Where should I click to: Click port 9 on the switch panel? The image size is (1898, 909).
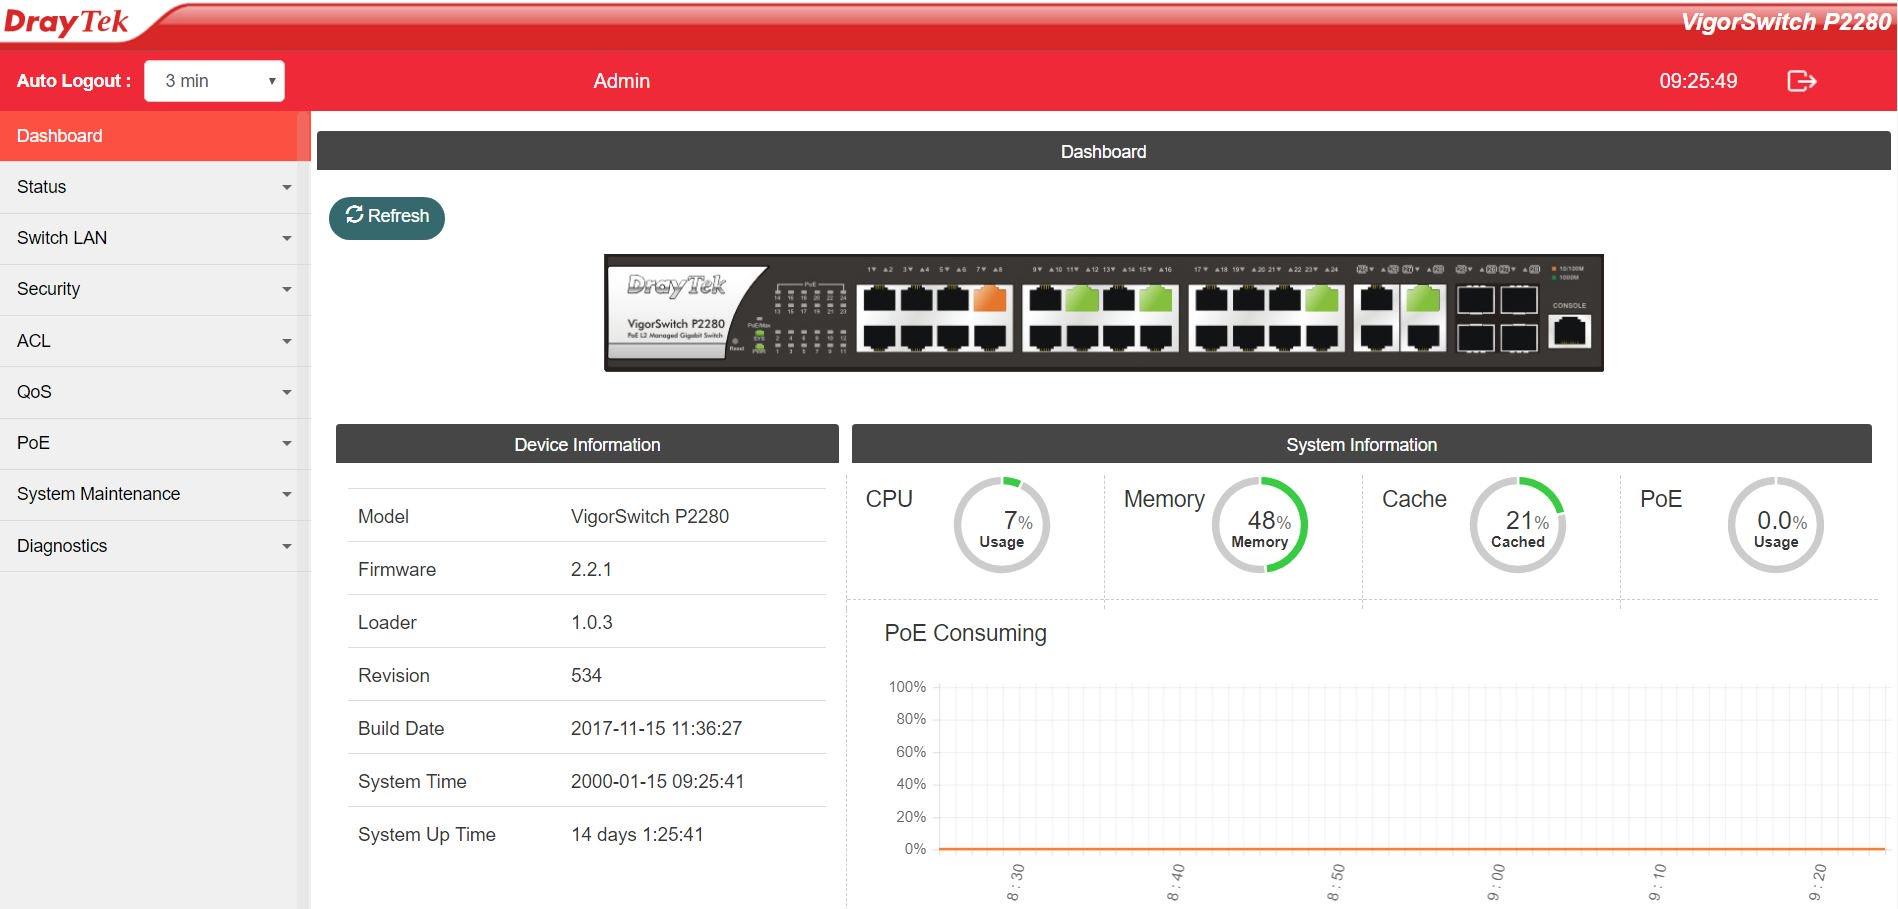click(1045, 298)
